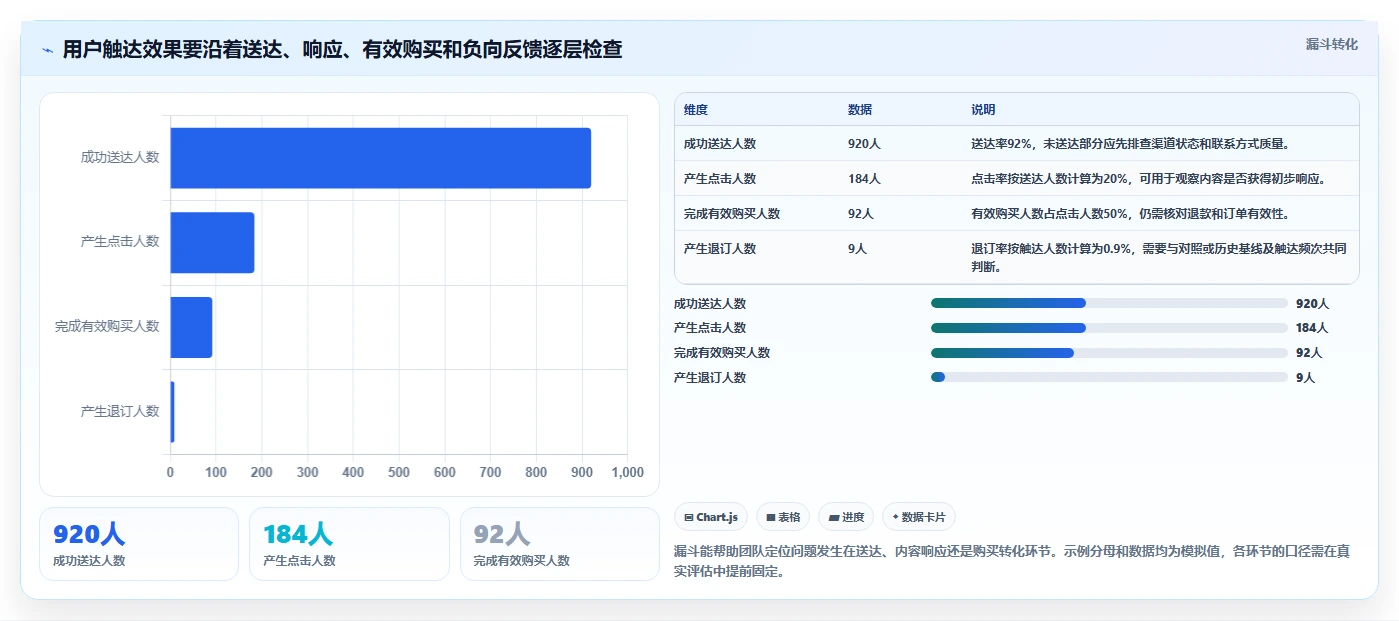This screenshot has height=621, width=1399.
Task: Click the description starting with 点击率按送达人数
Action: click(1148, 179)
